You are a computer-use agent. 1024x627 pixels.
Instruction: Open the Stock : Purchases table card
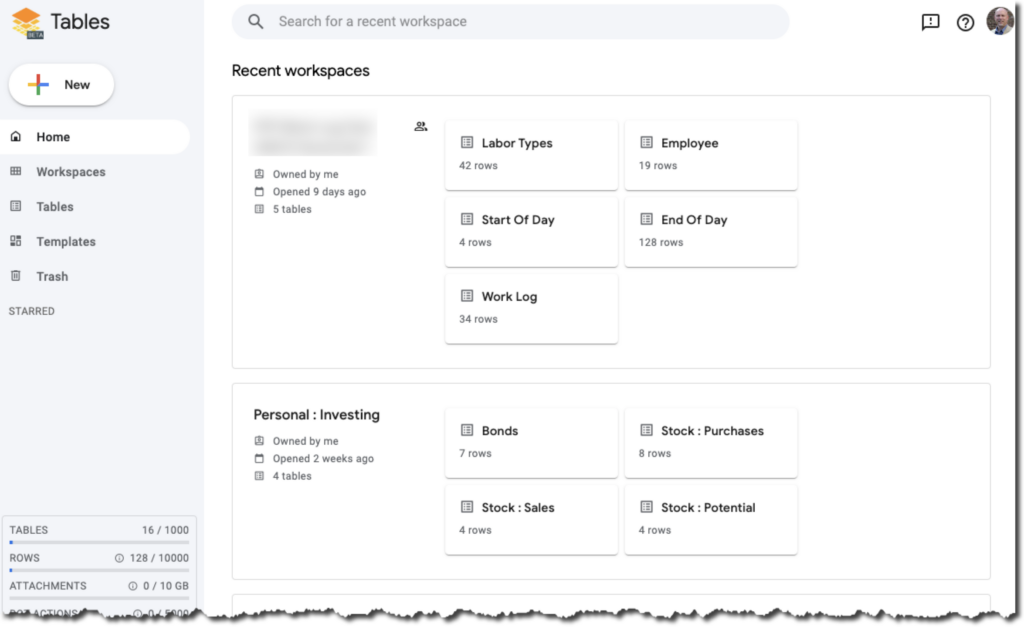[x=710, y=442]
